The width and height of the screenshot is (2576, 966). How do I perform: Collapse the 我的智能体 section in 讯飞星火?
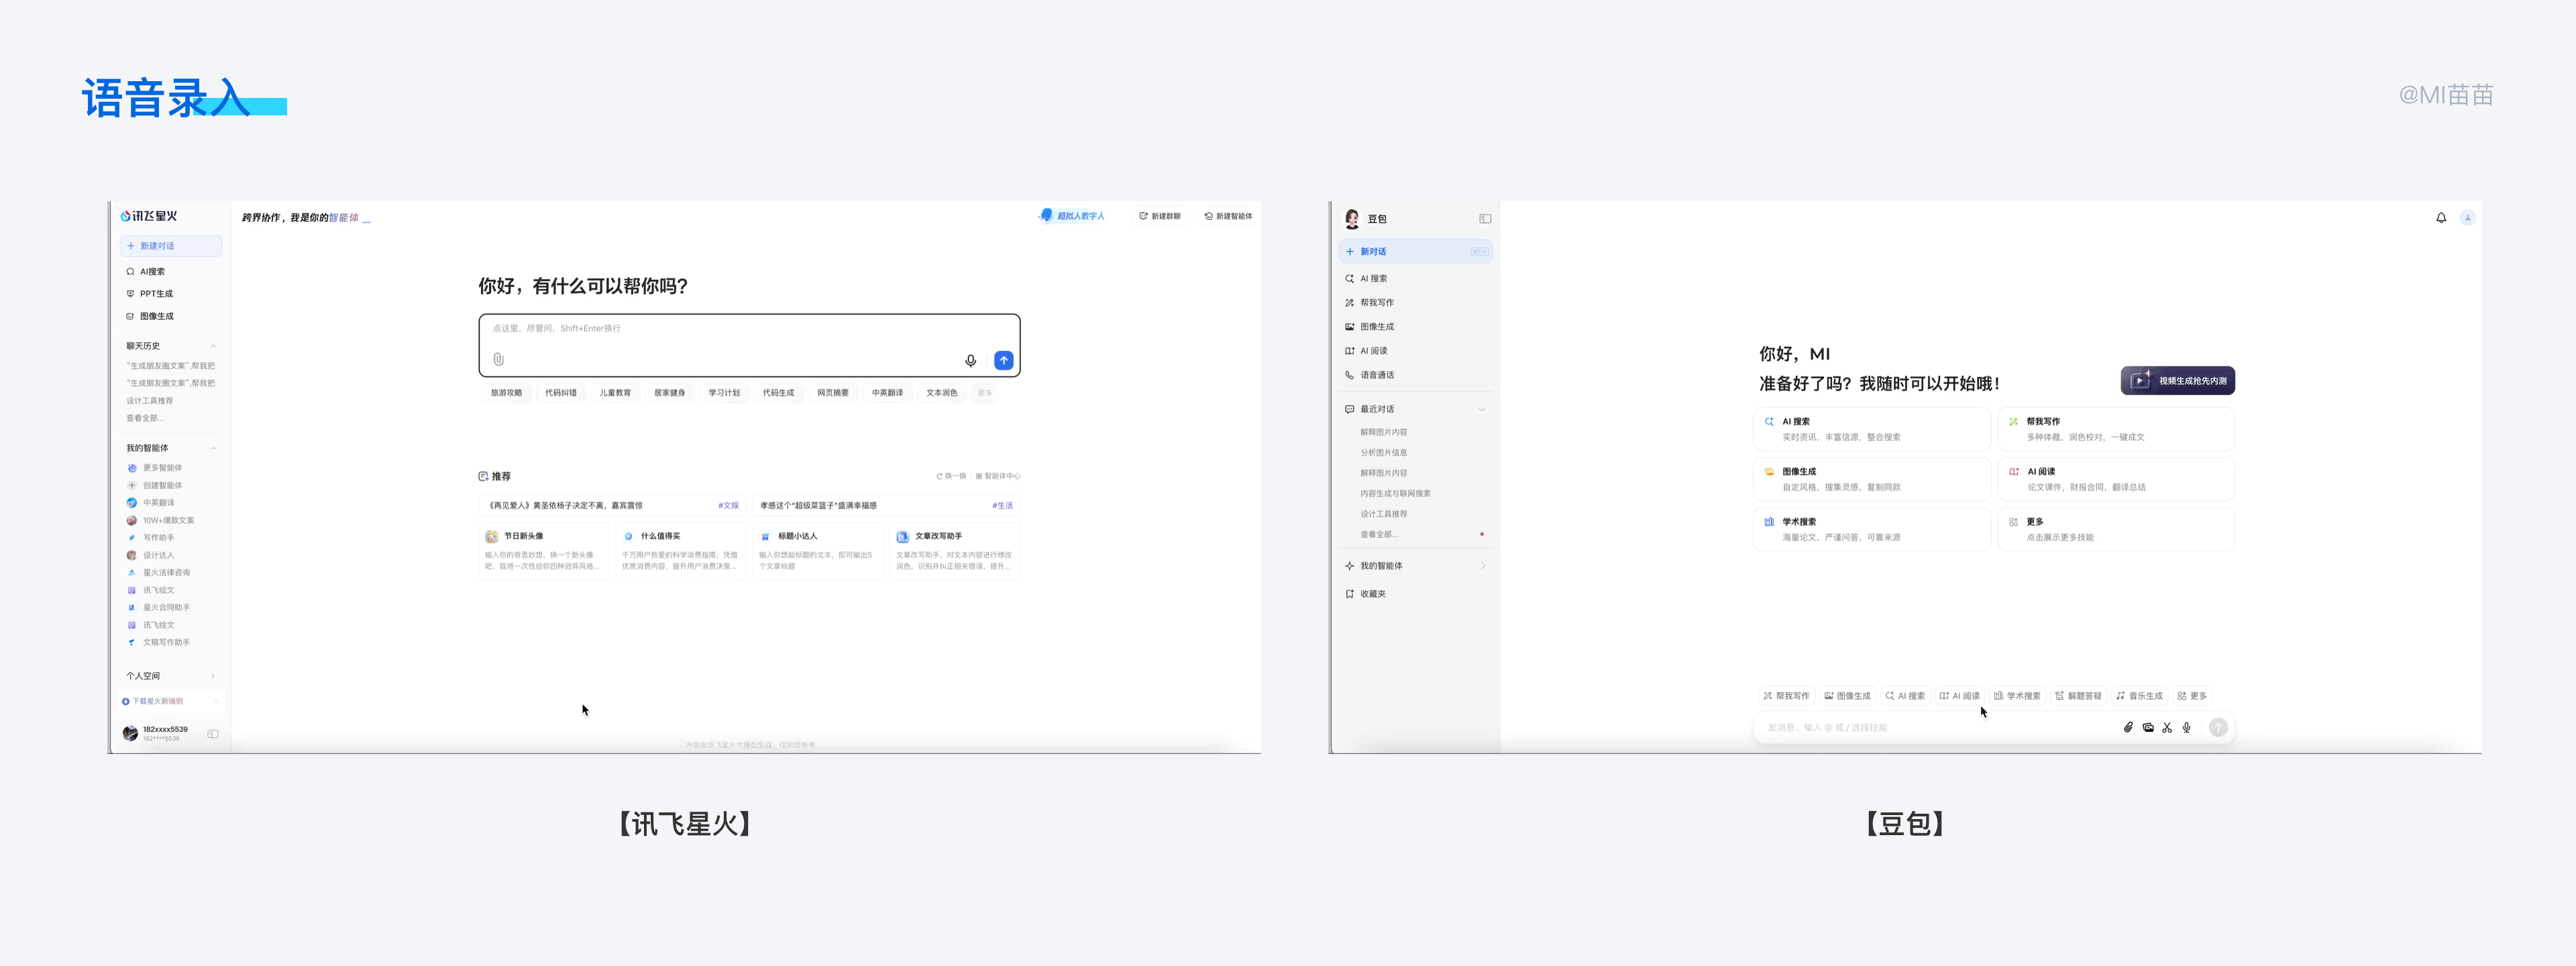coord(214,448)
